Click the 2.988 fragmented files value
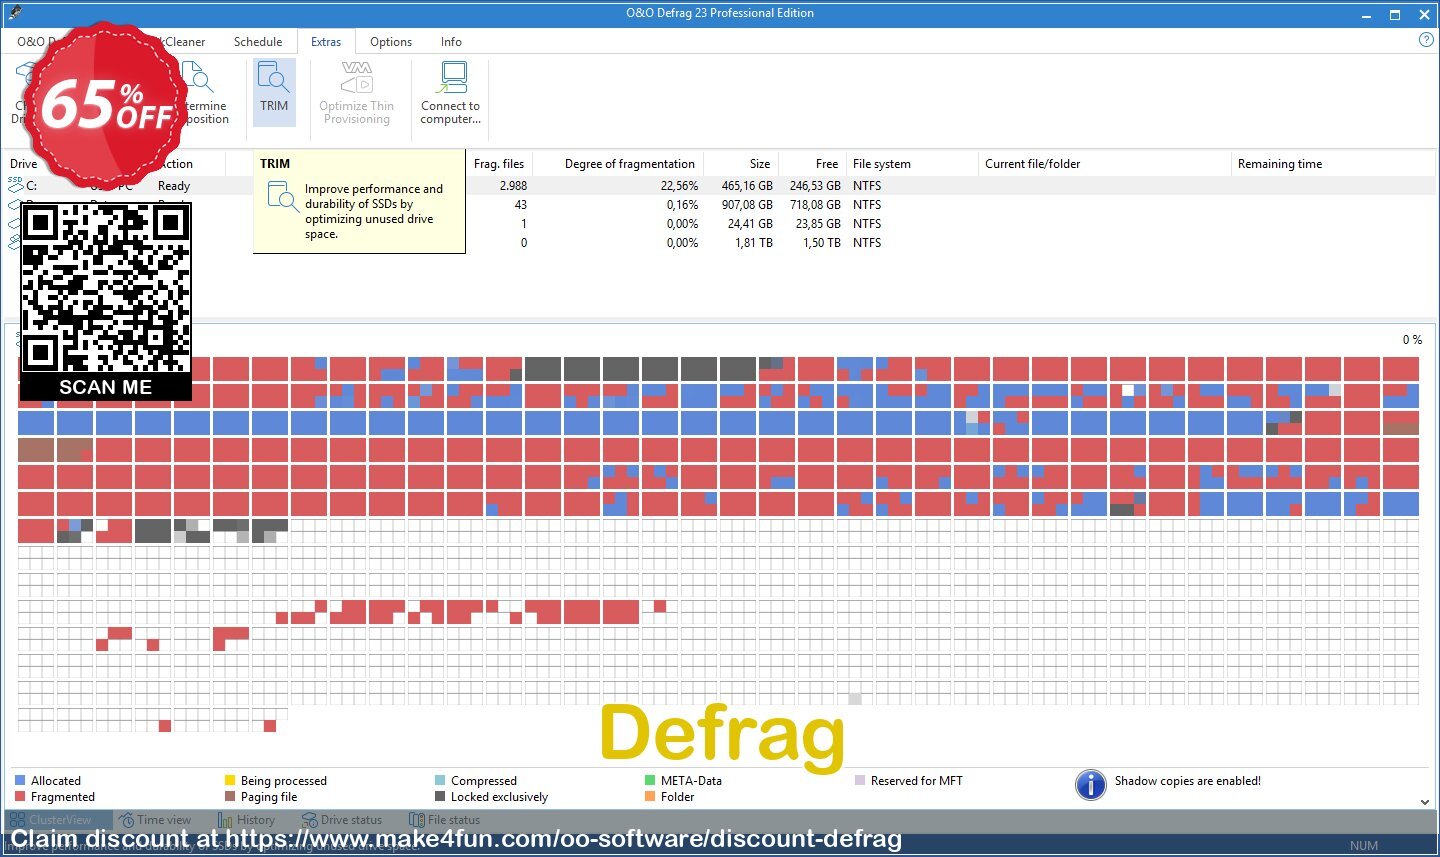The height and width of the screenshot is (857, 1440). point(513,186)
